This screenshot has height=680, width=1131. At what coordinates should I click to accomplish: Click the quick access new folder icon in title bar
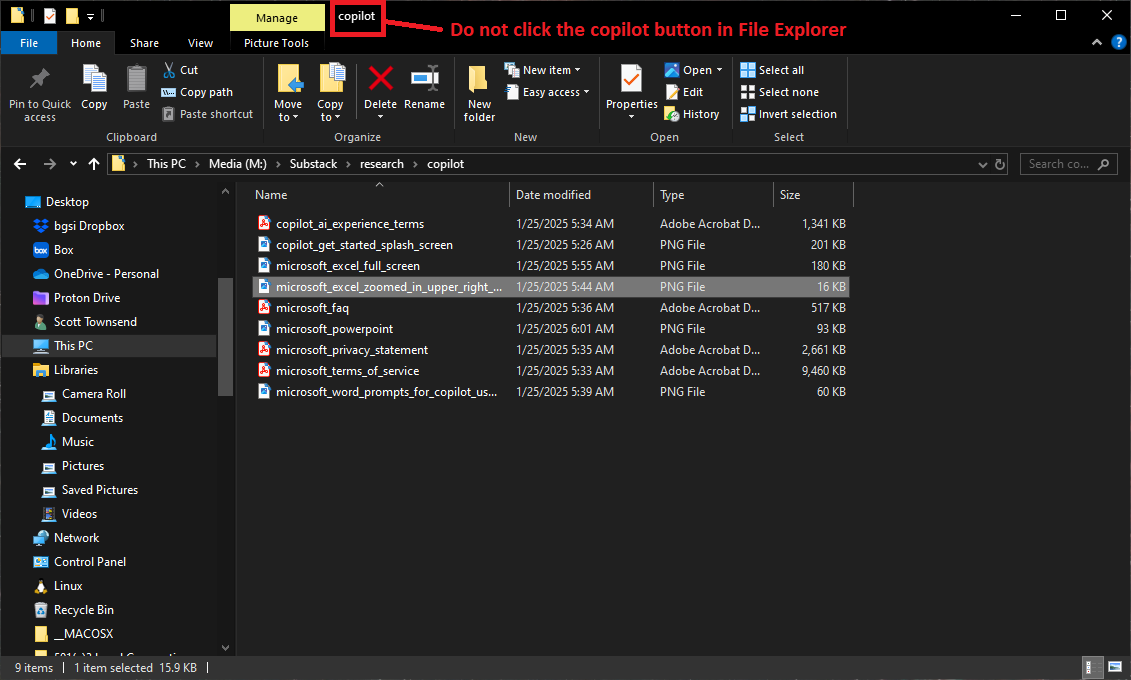coord(72,15)
